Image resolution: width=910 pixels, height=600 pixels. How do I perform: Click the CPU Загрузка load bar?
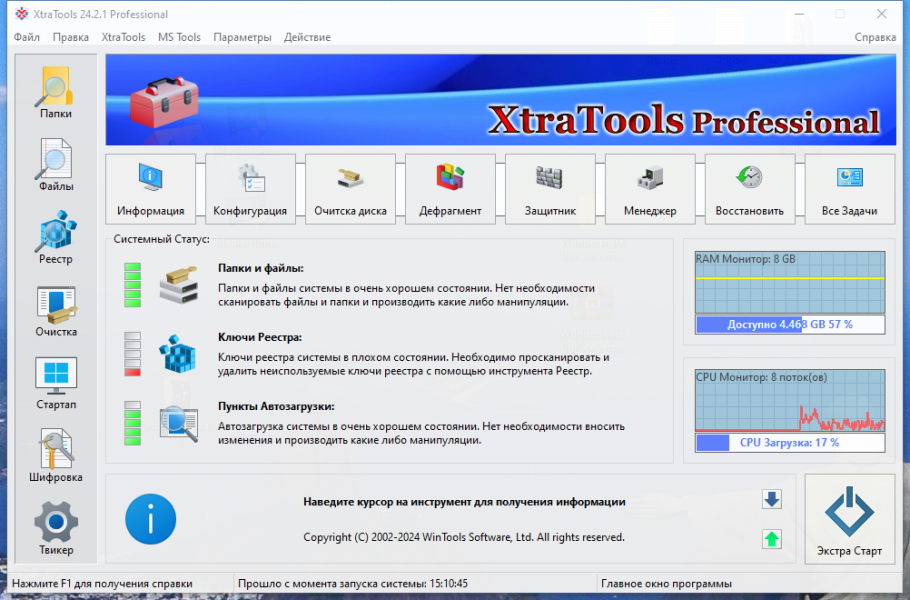pyautogui.click(x=790, y=443)
